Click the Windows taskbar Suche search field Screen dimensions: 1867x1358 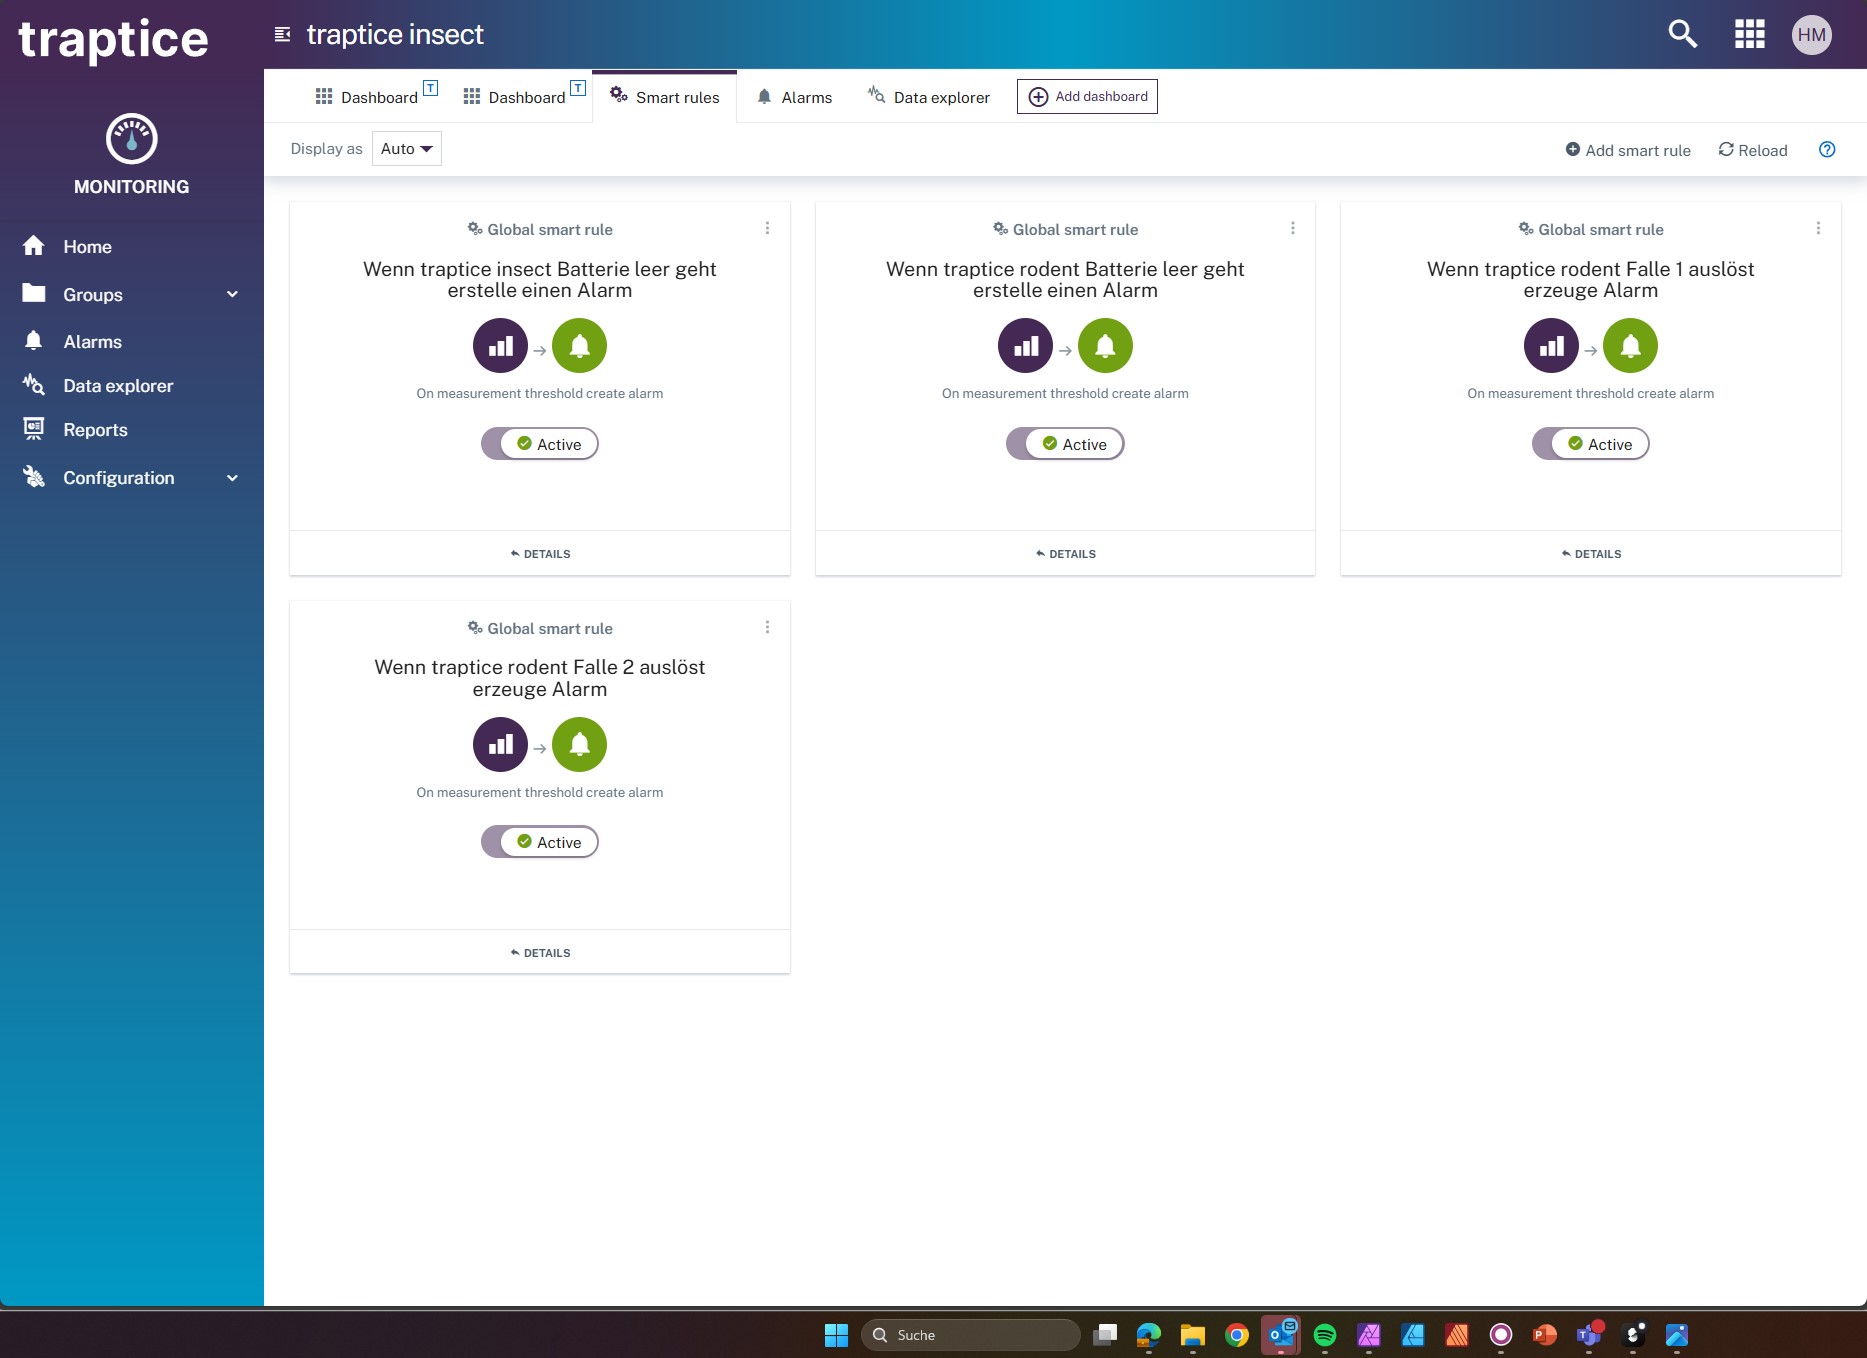click(970, 1335)
